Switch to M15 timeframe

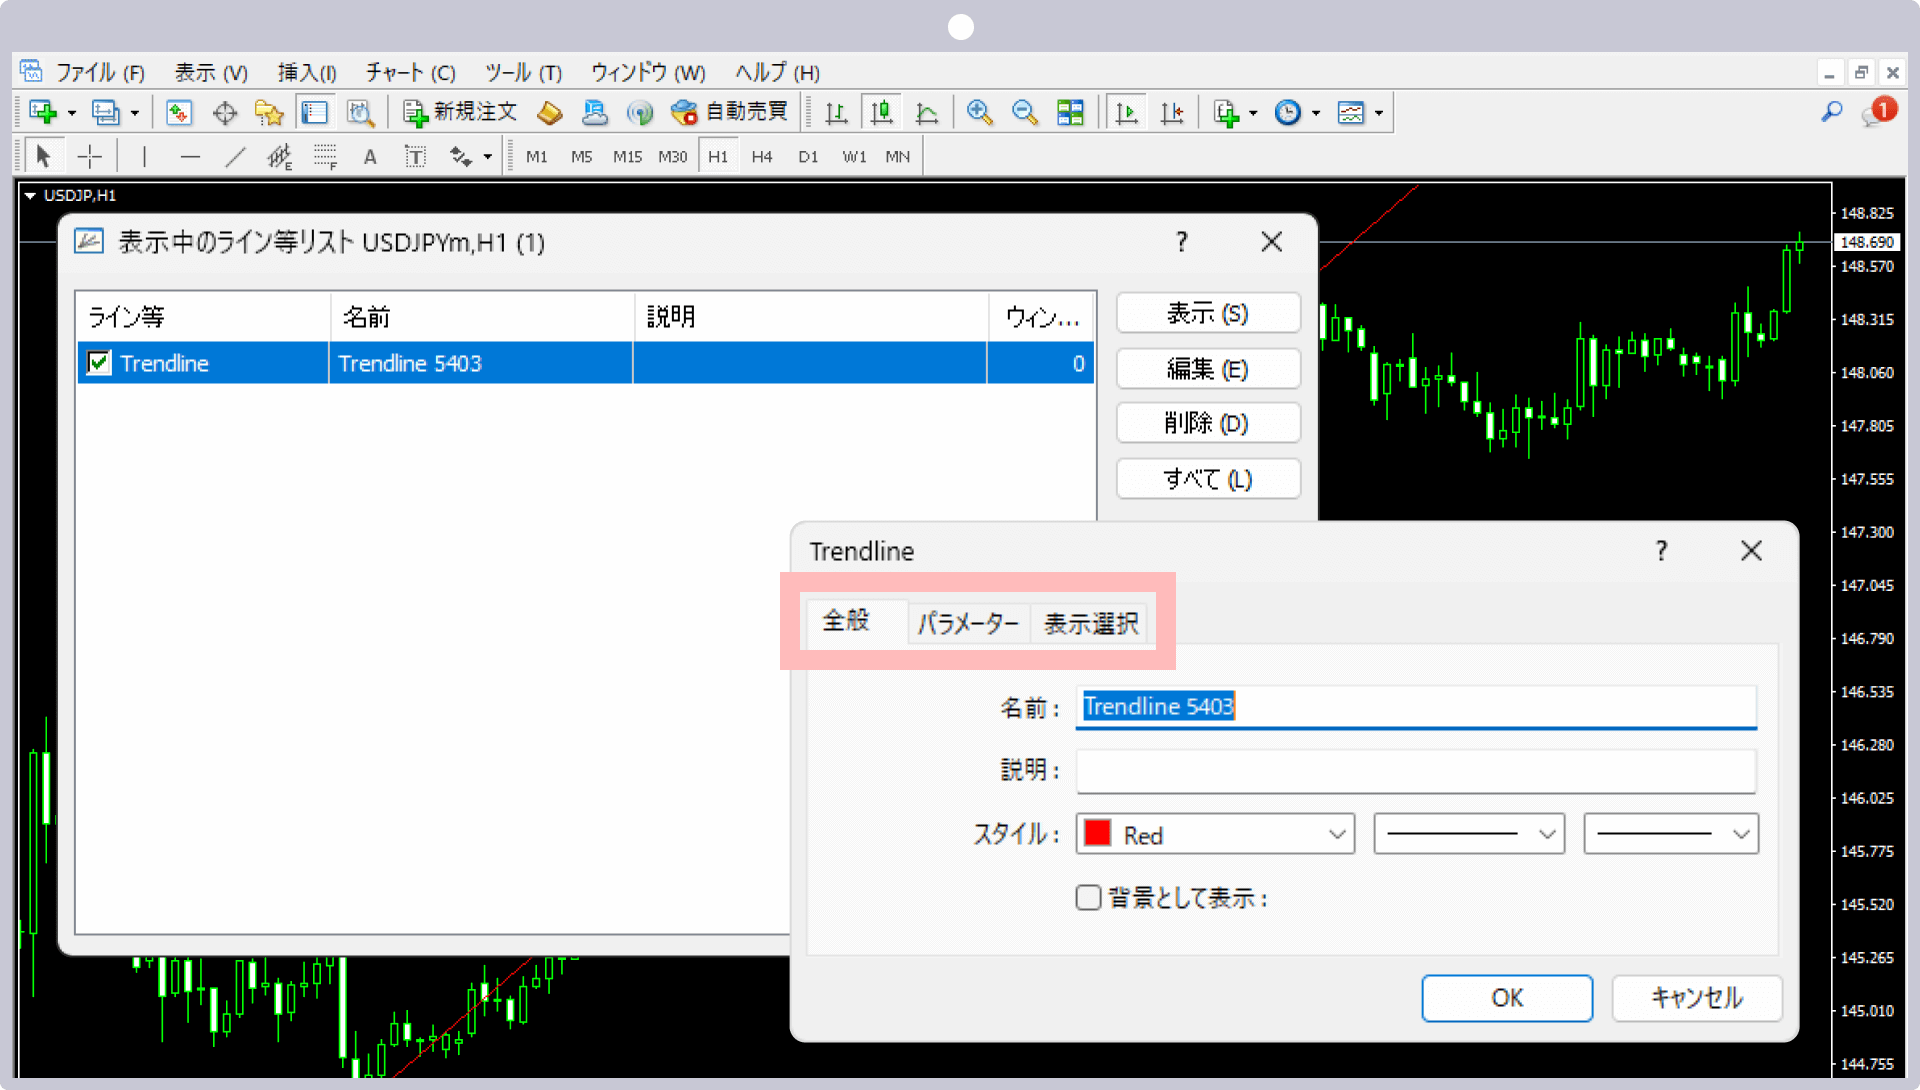click(627, 157)
